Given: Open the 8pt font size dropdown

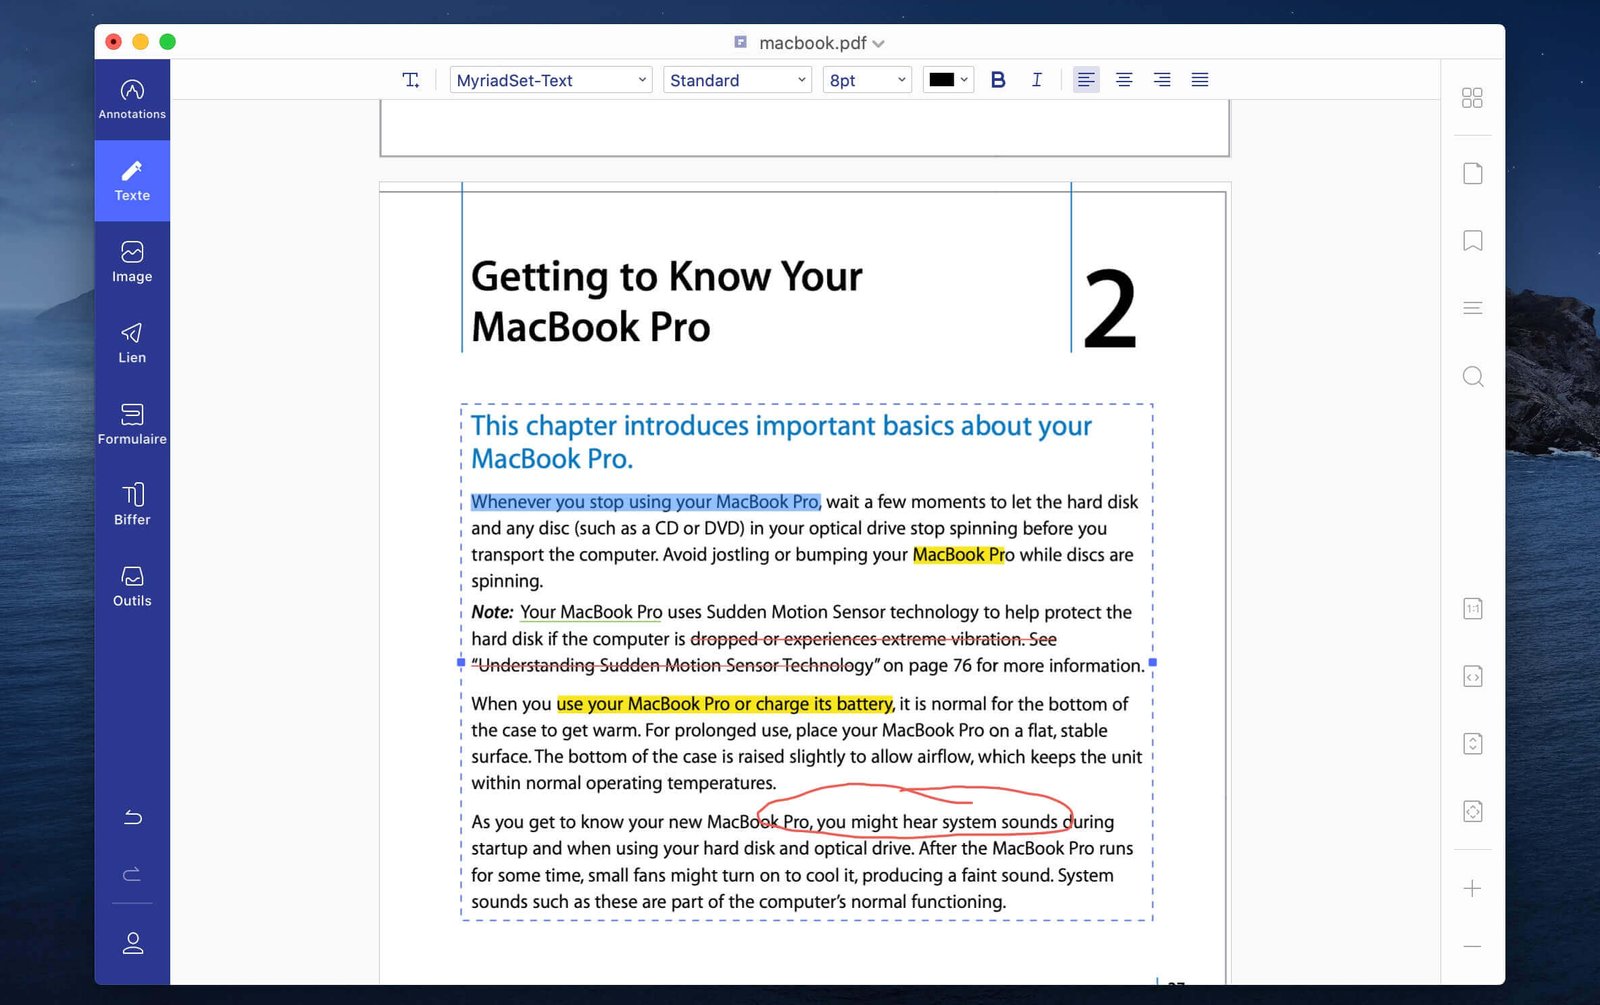Looking at the screenshot, I should click(x=867, y=80).
